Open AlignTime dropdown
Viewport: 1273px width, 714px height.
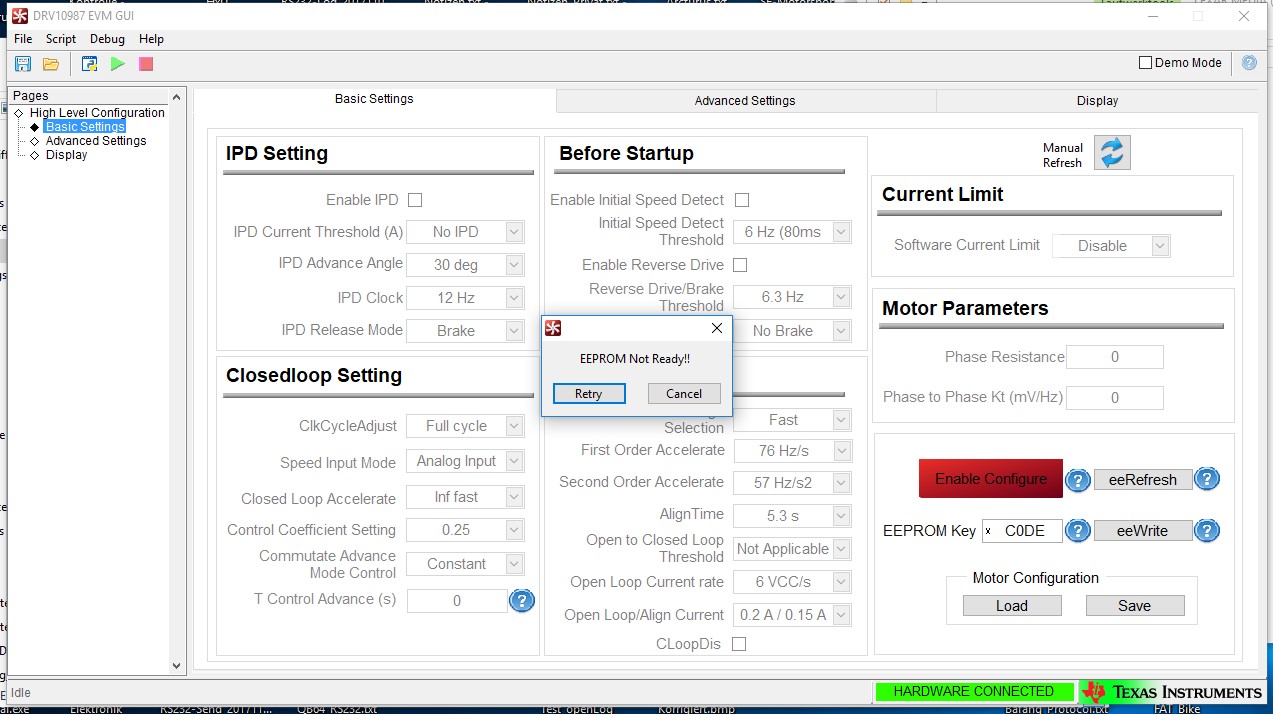[792, 516]
